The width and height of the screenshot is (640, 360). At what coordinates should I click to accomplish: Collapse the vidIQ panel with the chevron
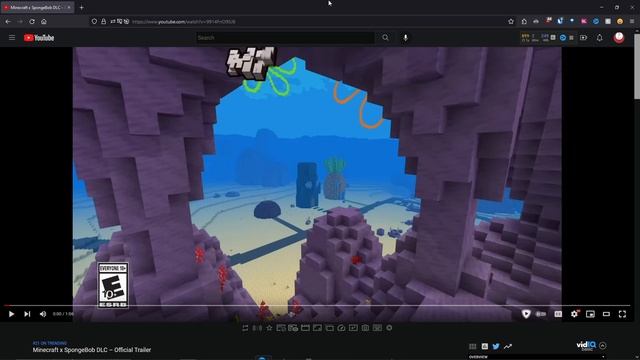tap(602, 345)
